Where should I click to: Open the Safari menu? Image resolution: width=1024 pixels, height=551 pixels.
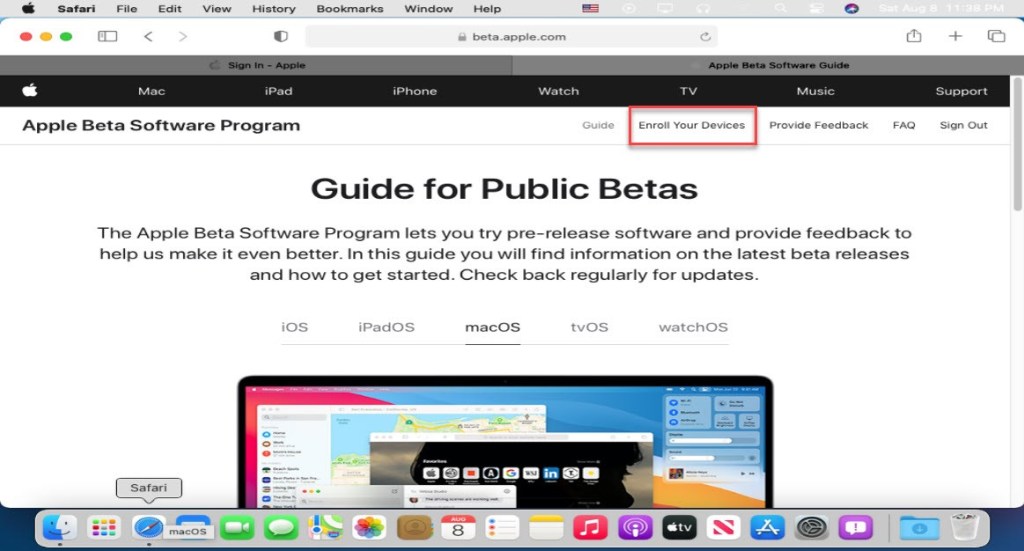click(76, 8)
